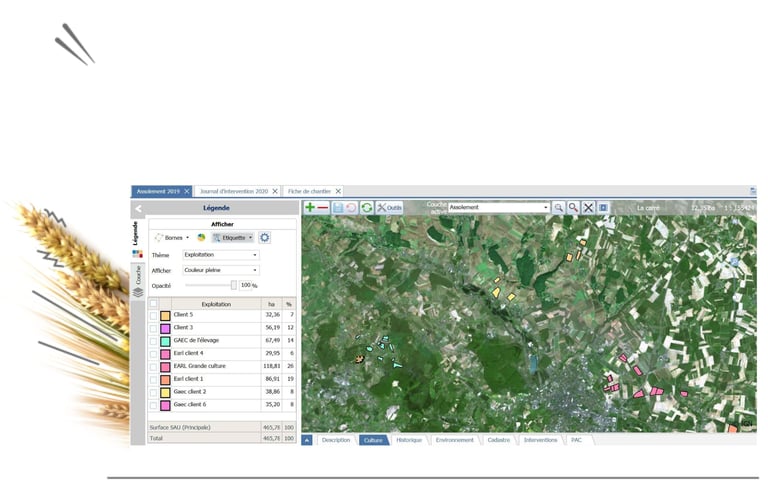The height and width of the screenshot is (500, 768).
Task: Open the Etiquette dropdown
Action: (x=233, y=238)
